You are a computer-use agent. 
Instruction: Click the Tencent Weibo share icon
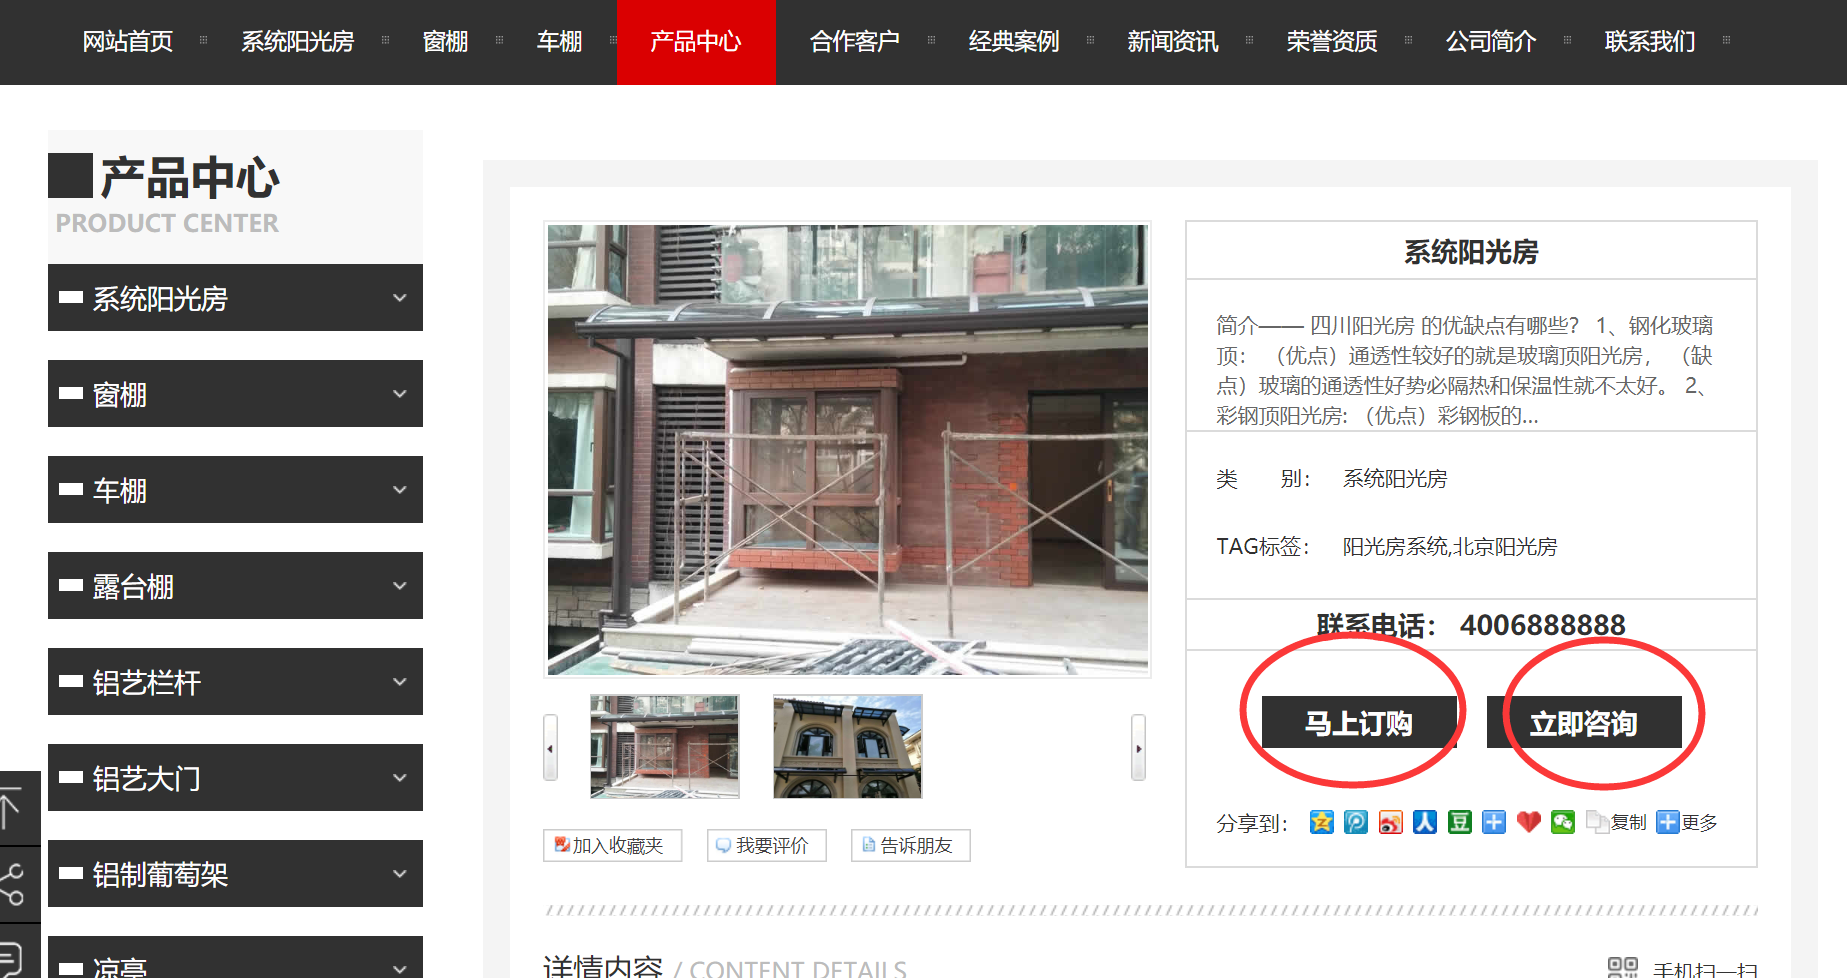pos(1356,822)
